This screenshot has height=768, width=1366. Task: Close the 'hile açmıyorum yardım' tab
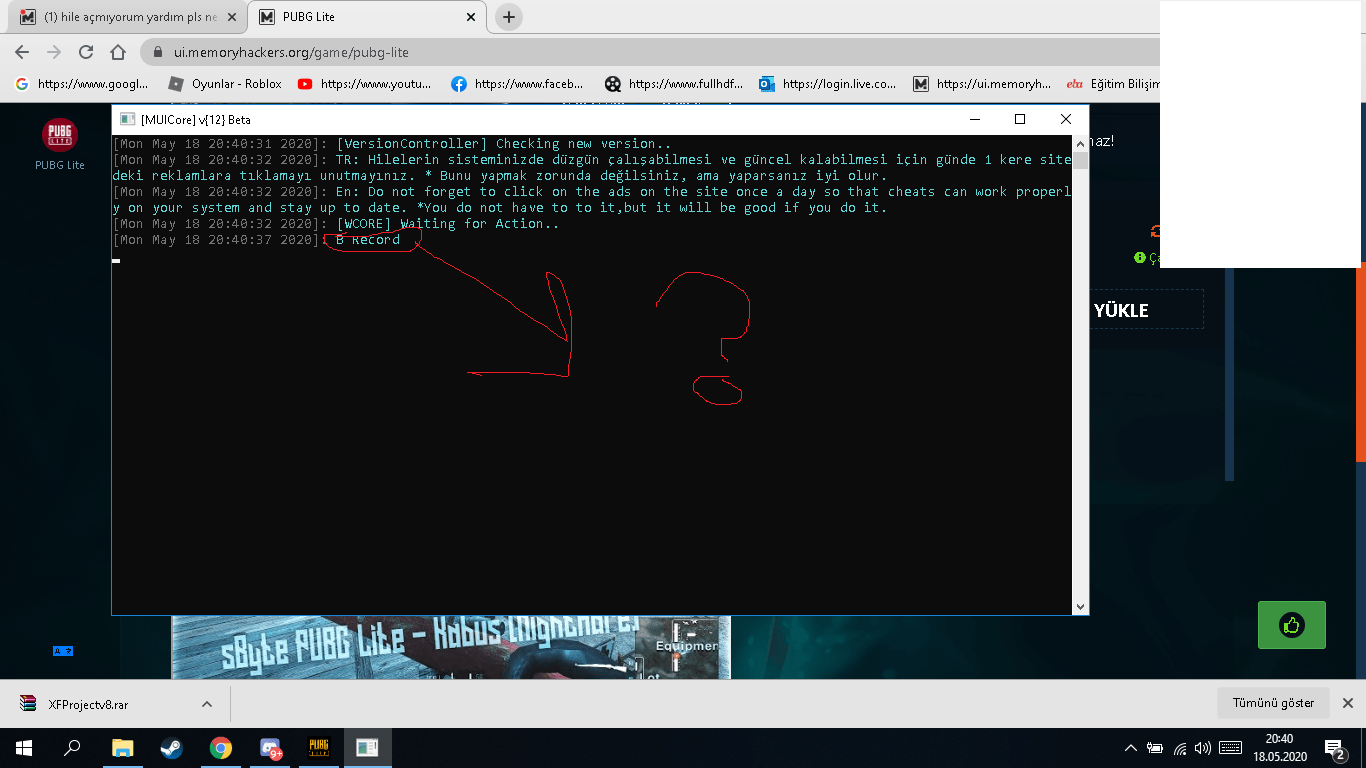(232, 17)
